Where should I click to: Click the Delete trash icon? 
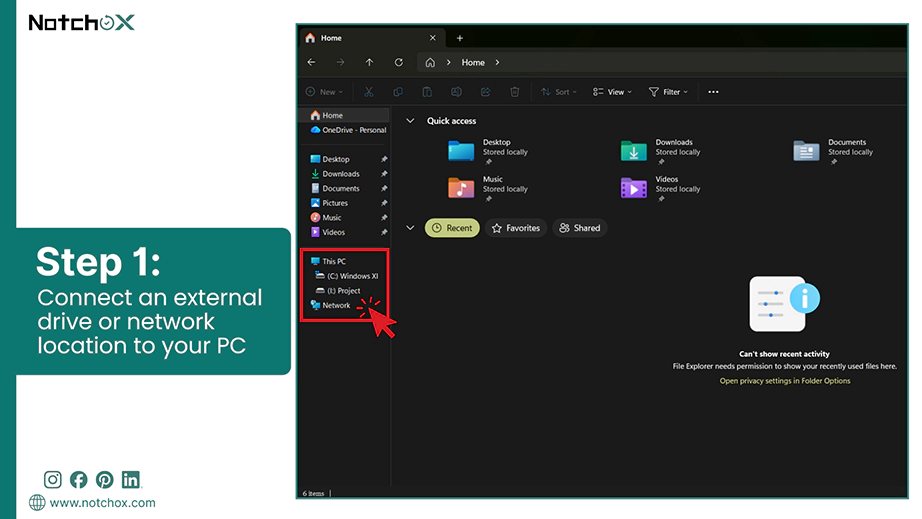point(515,92)
